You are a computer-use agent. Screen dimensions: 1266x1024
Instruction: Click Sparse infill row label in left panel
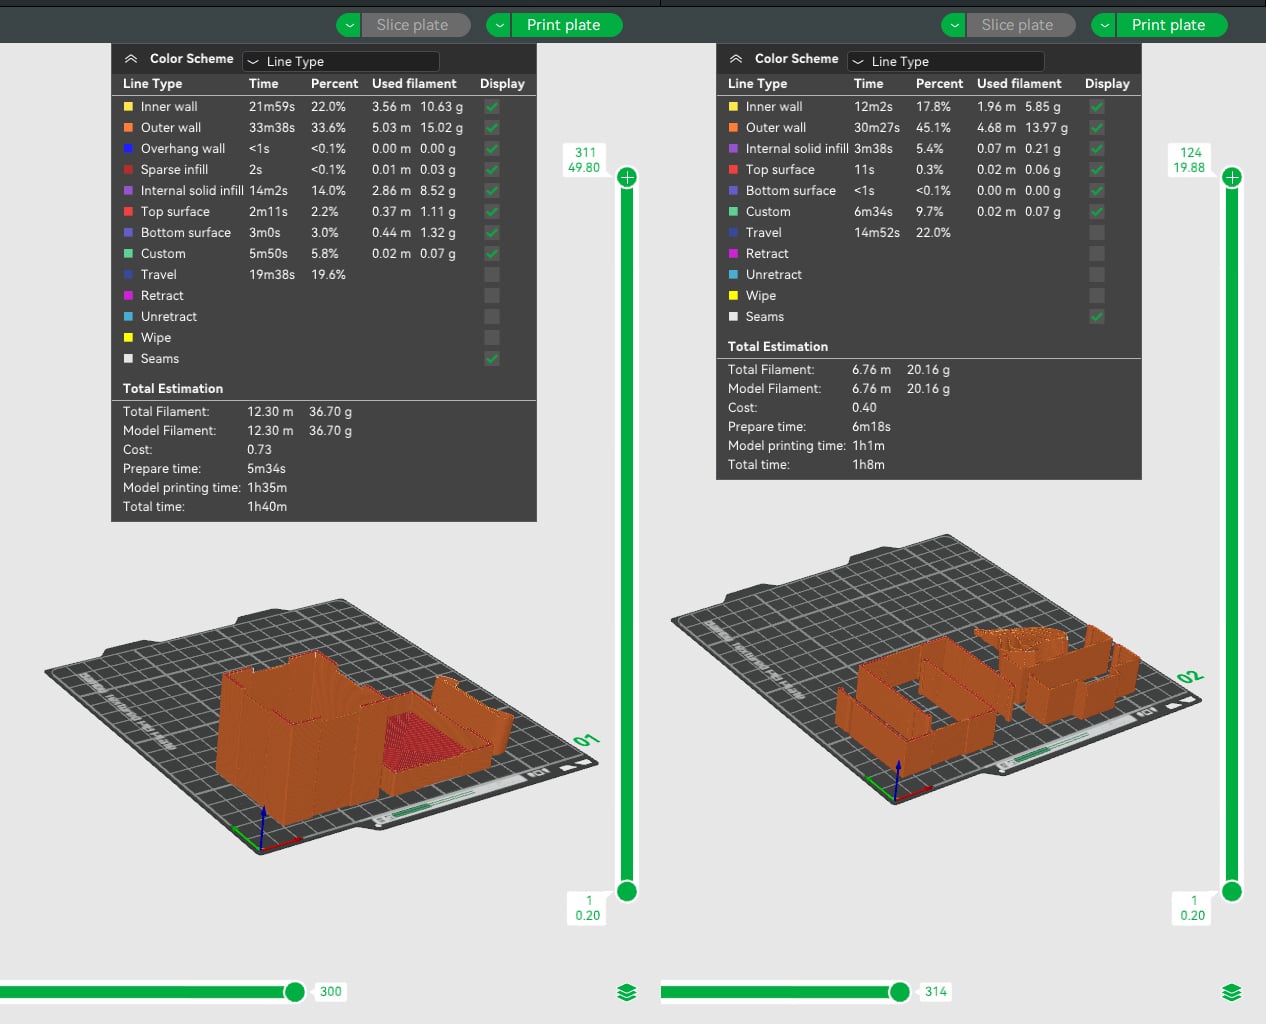tap(174, 170)
